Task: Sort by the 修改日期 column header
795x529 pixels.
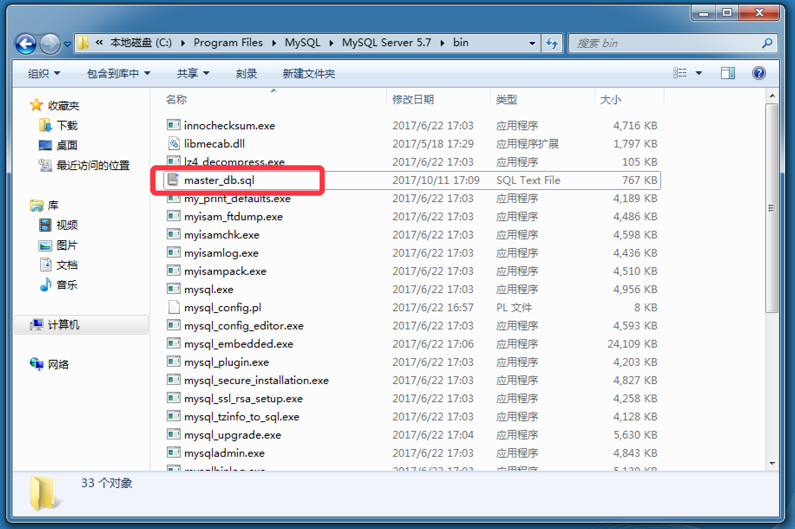Action: 413,100
